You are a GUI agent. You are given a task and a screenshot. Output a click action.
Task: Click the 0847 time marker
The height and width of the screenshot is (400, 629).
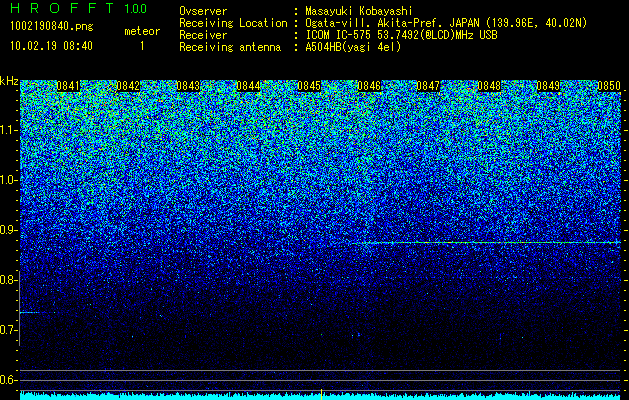pos(428,86)
